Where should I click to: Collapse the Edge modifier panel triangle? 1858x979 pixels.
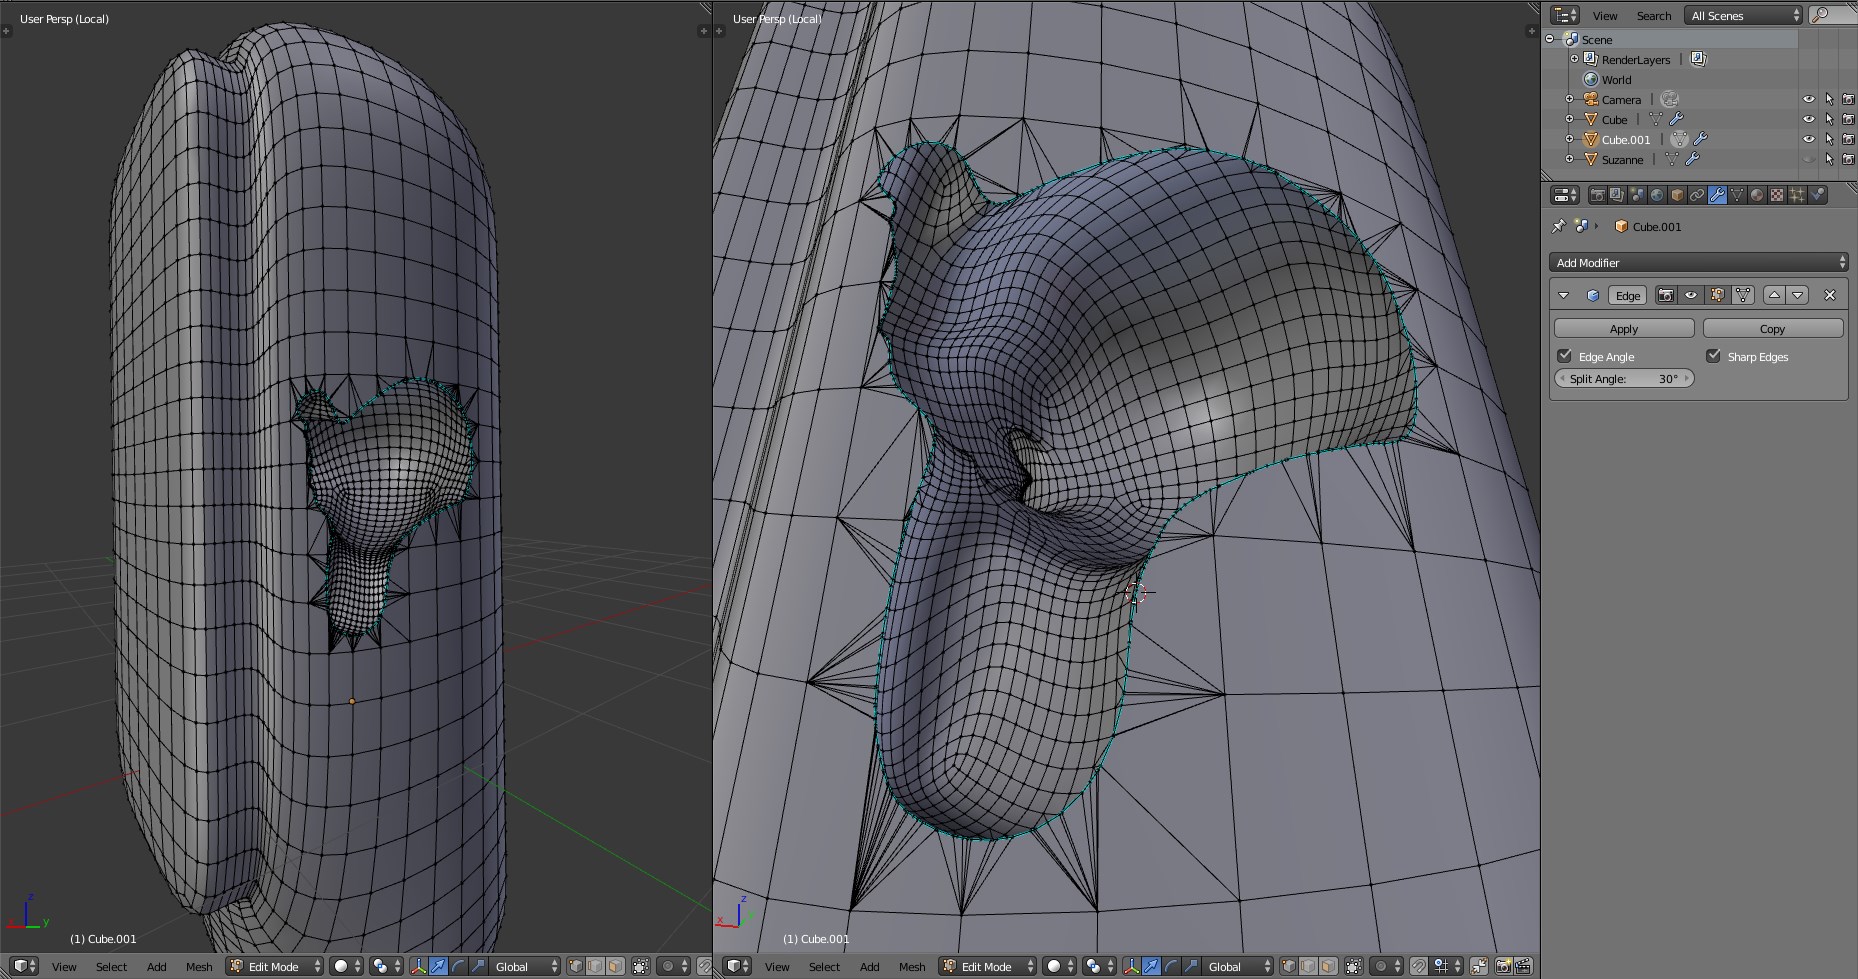pyautogui.click(x=1564, y=295)
